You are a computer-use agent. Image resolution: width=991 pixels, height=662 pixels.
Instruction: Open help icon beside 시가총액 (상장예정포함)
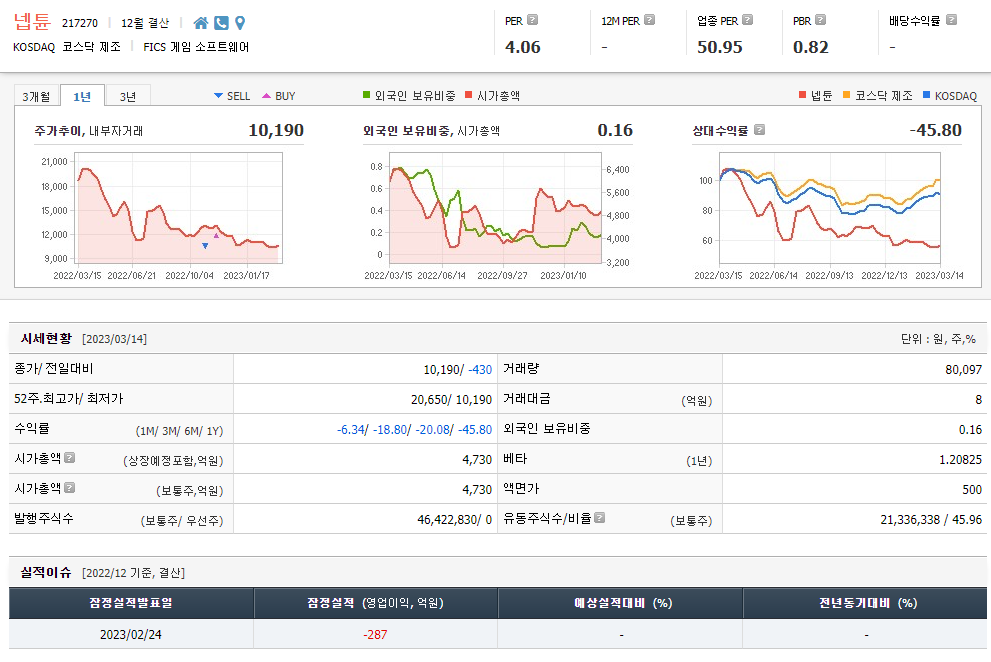70,457
